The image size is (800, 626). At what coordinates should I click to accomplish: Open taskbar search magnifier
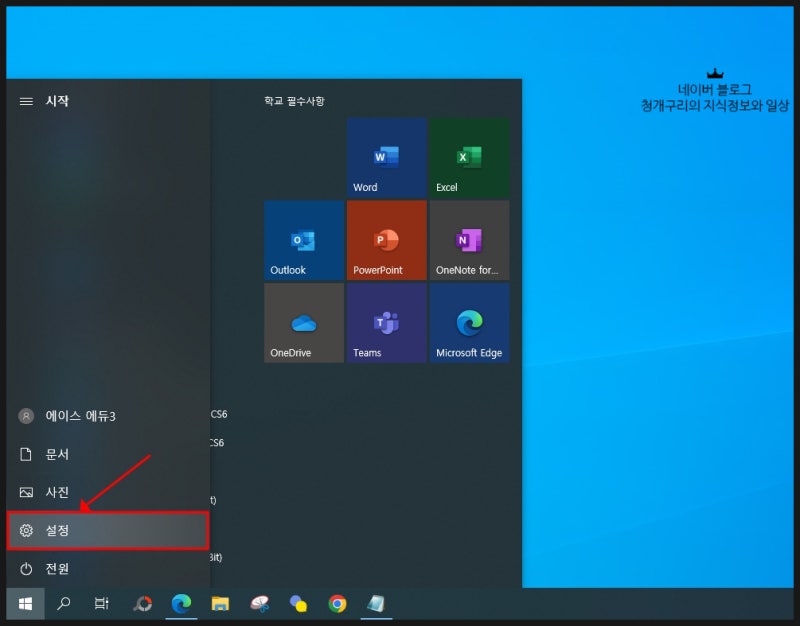64,604
